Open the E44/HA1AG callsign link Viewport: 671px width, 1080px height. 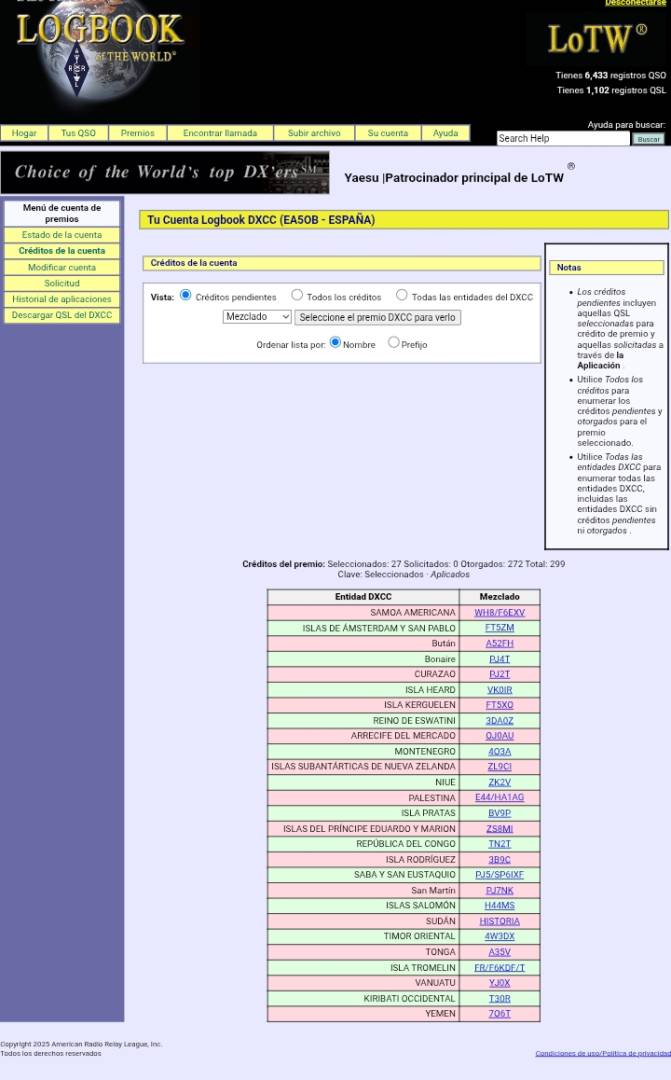tap(499, 798)
